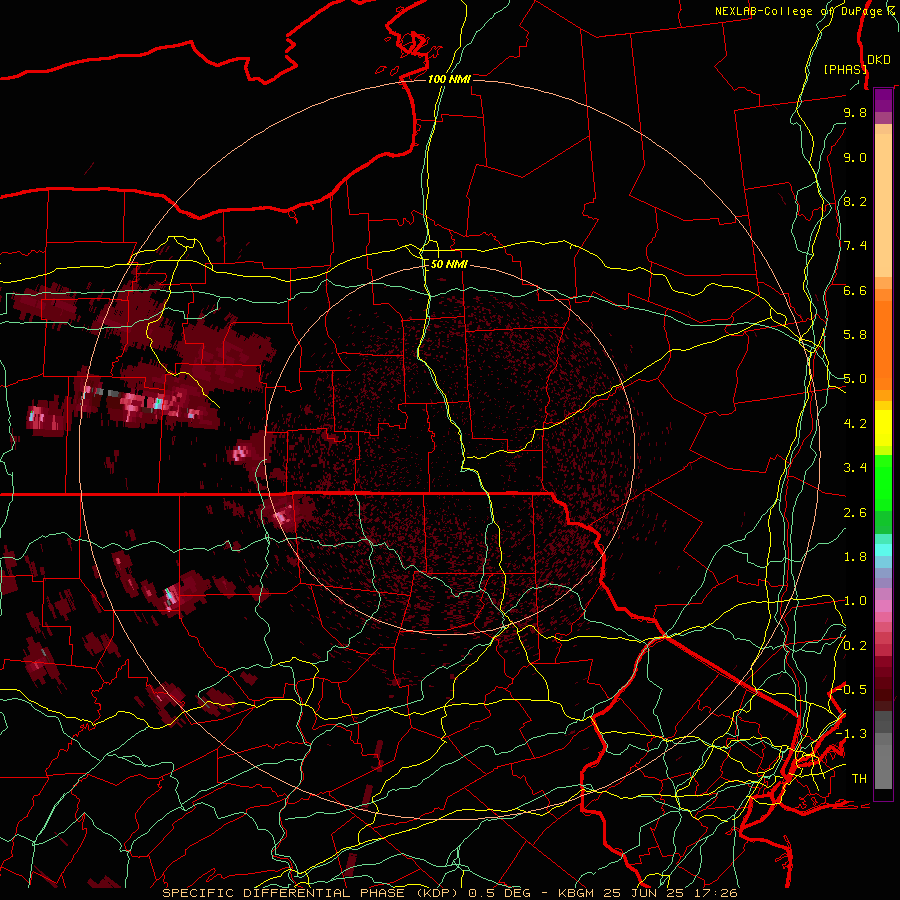Click the -0.5 value on the color scale
This screenshot has width=900, height=900.
point(851,690)
